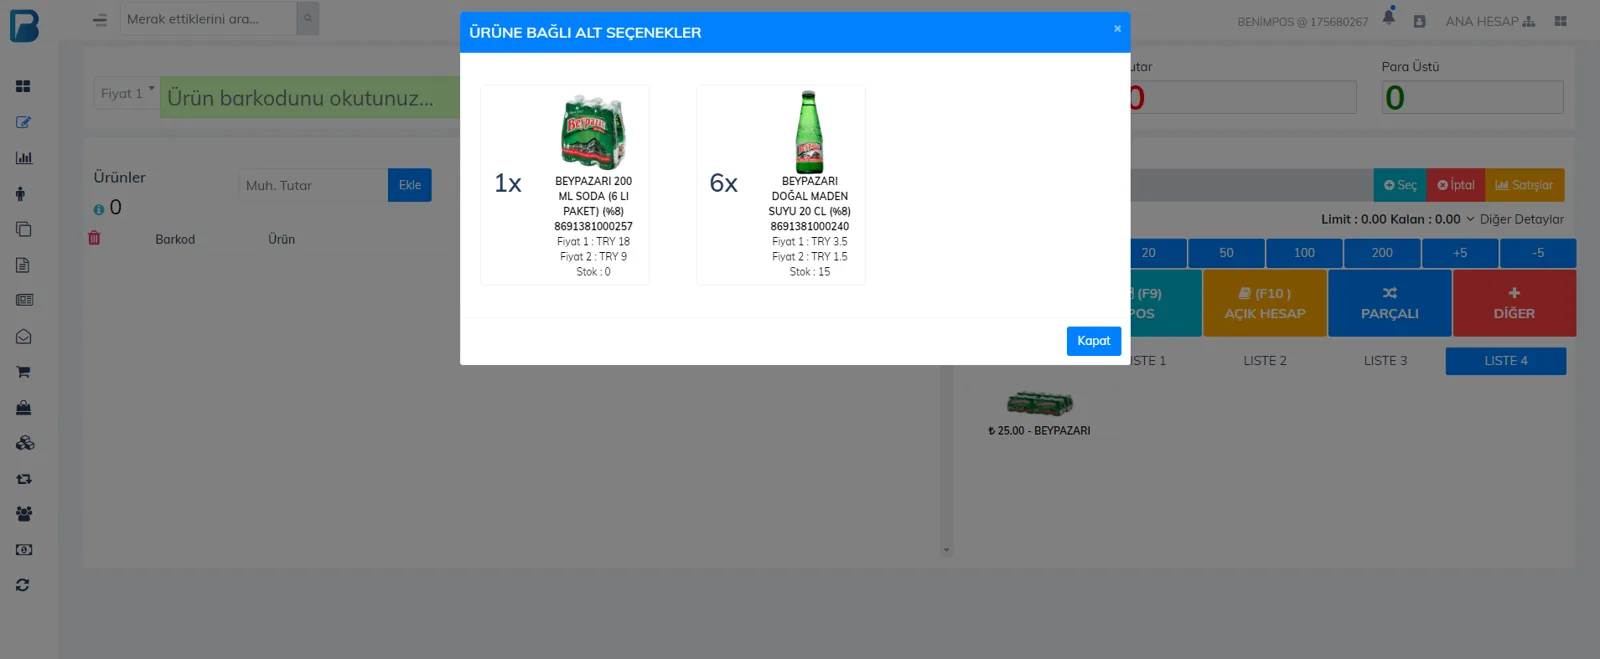Image resolution: width=1600 pixels, height=659 pixels.
Task: Click the DİĞER payment button
Action: [1514, 303]
